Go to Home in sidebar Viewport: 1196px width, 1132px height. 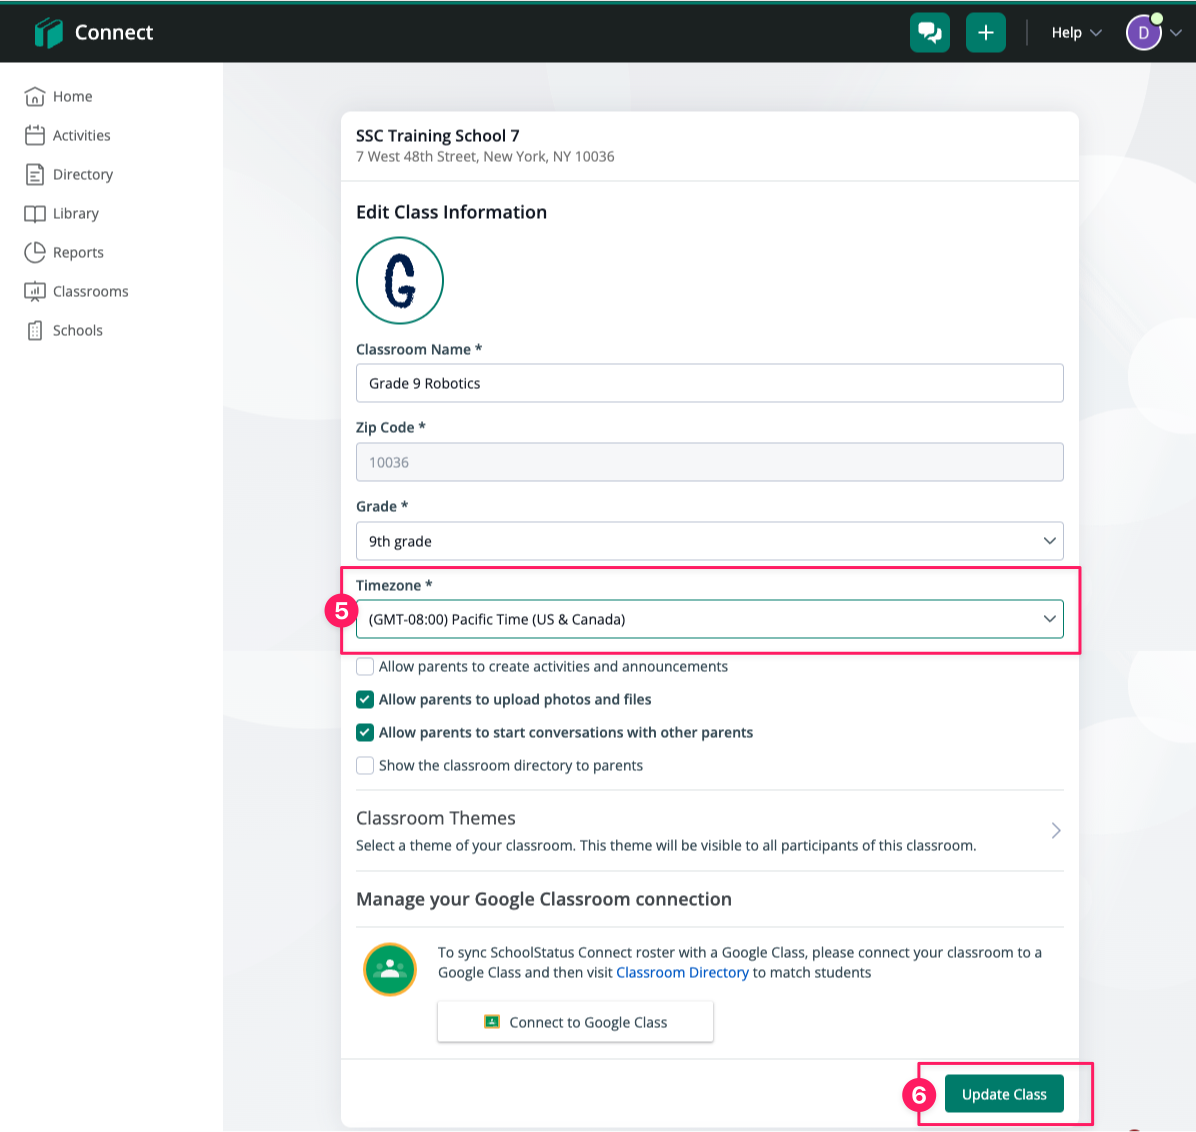coord(72,96)
